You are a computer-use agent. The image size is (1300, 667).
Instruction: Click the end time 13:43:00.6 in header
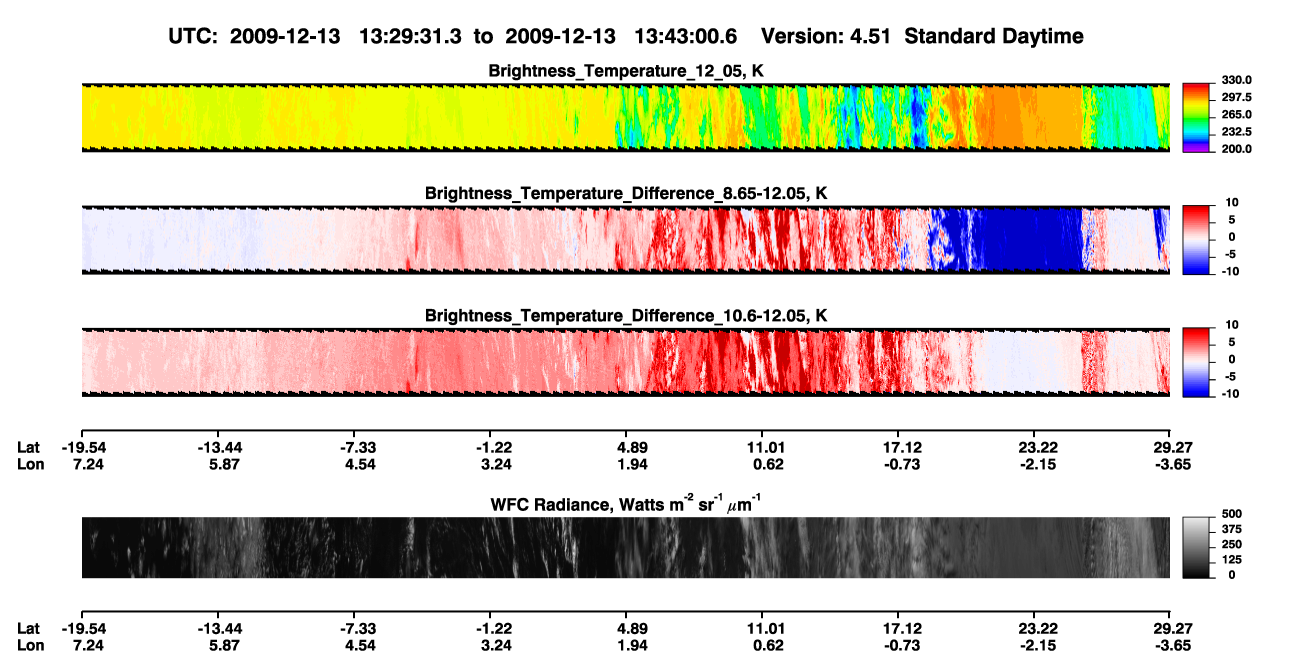[x=686, y=37]
